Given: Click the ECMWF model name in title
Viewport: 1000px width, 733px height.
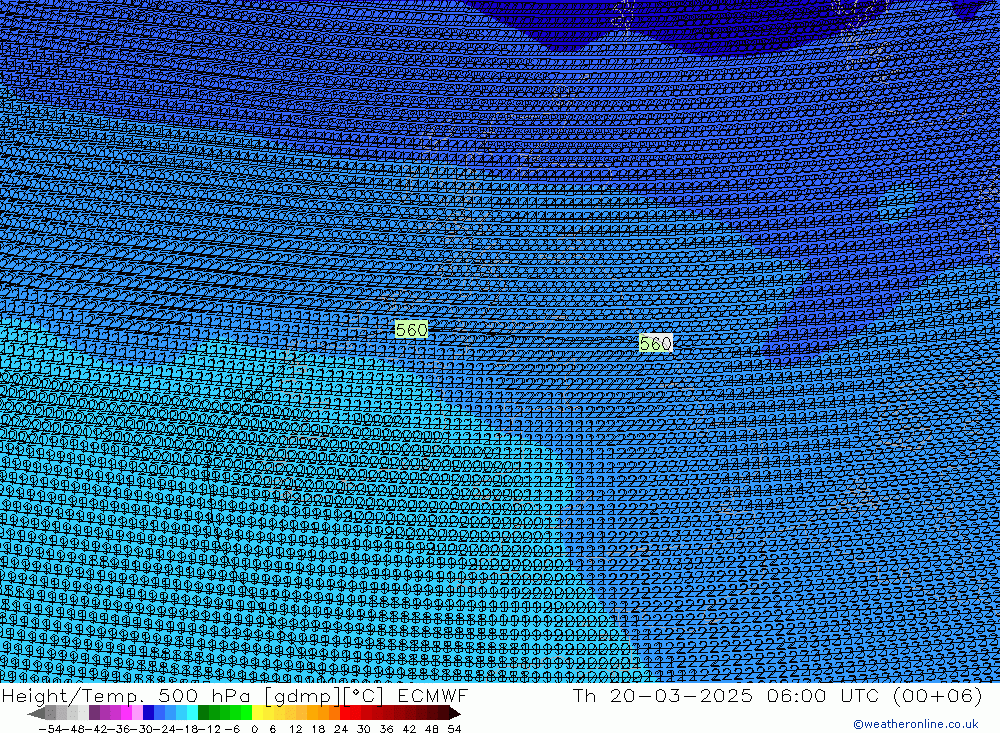Looking at the screenshot, I should 432,695.
